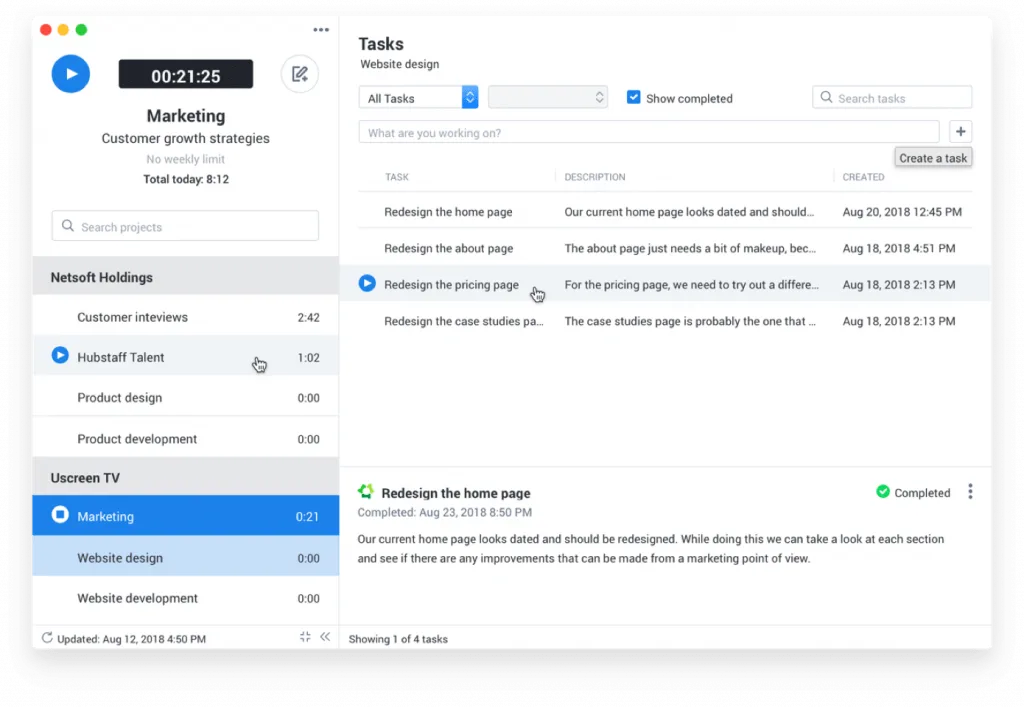Play the Redesign the pricing page task
This screenshot has height=707, width=1024.
[367, 283]
